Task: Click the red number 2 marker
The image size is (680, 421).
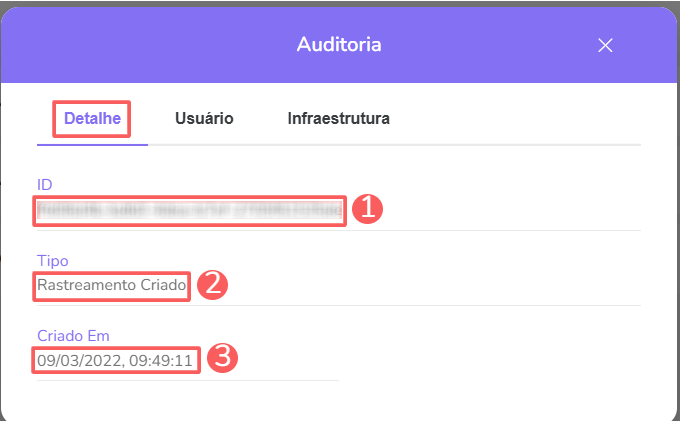Action: coord(212,285)
